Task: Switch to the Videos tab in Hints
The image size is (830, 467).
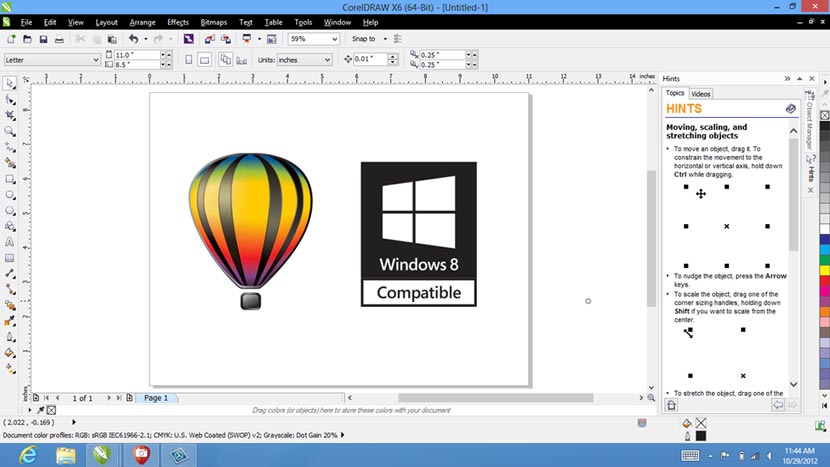Action: click(x=701, y=94)
